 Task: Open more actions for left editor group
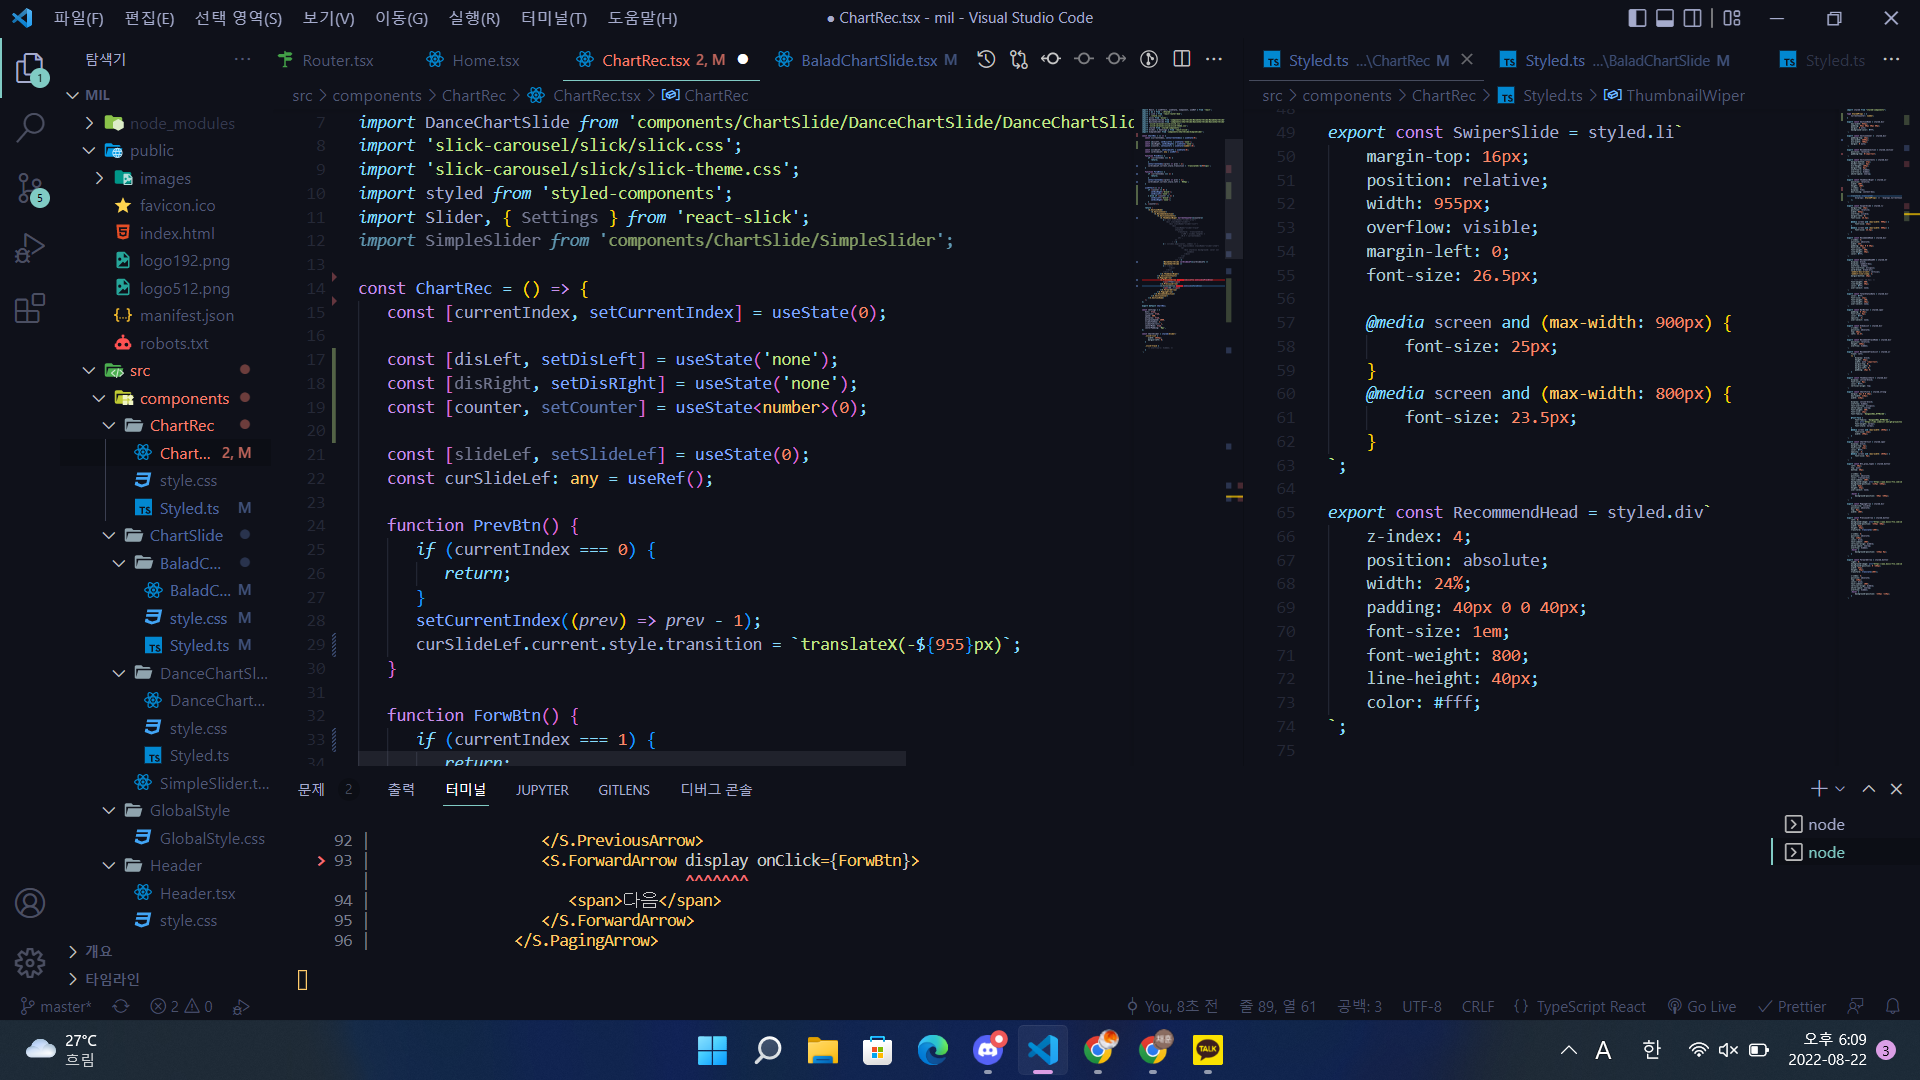click(x=1214, y=59)
